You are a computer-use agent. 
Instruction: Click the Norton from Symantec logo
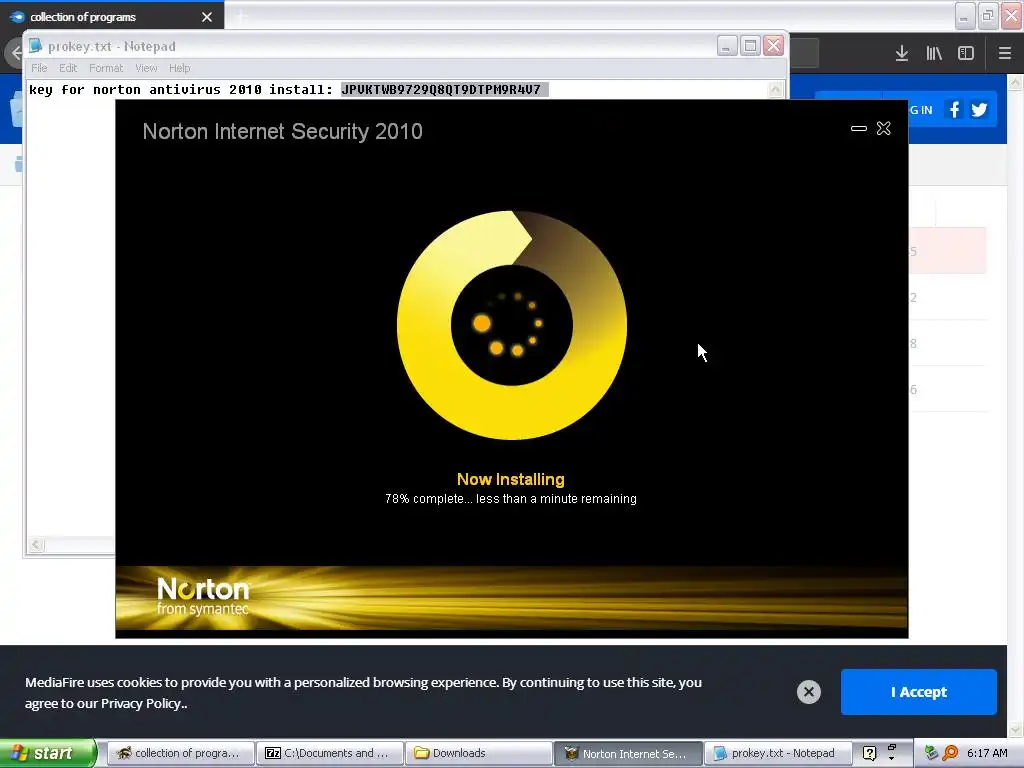[x=202, y=596]
